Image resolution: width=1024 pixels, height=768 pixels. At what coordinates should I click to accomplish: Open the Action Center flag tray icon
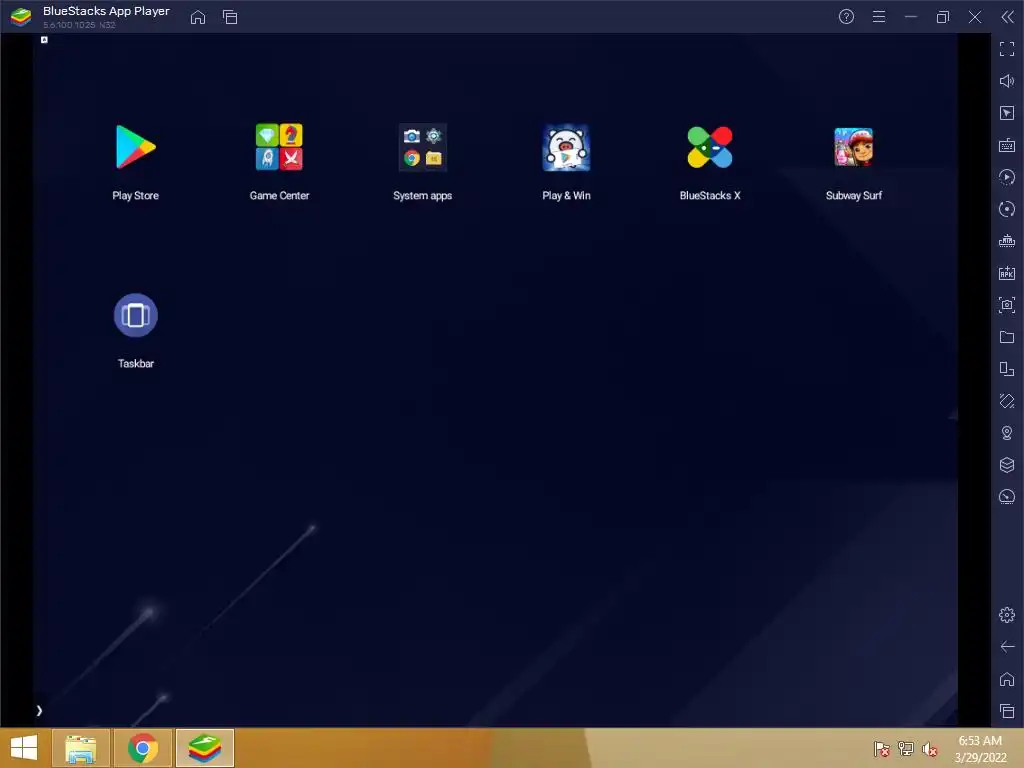click(881, 749)
